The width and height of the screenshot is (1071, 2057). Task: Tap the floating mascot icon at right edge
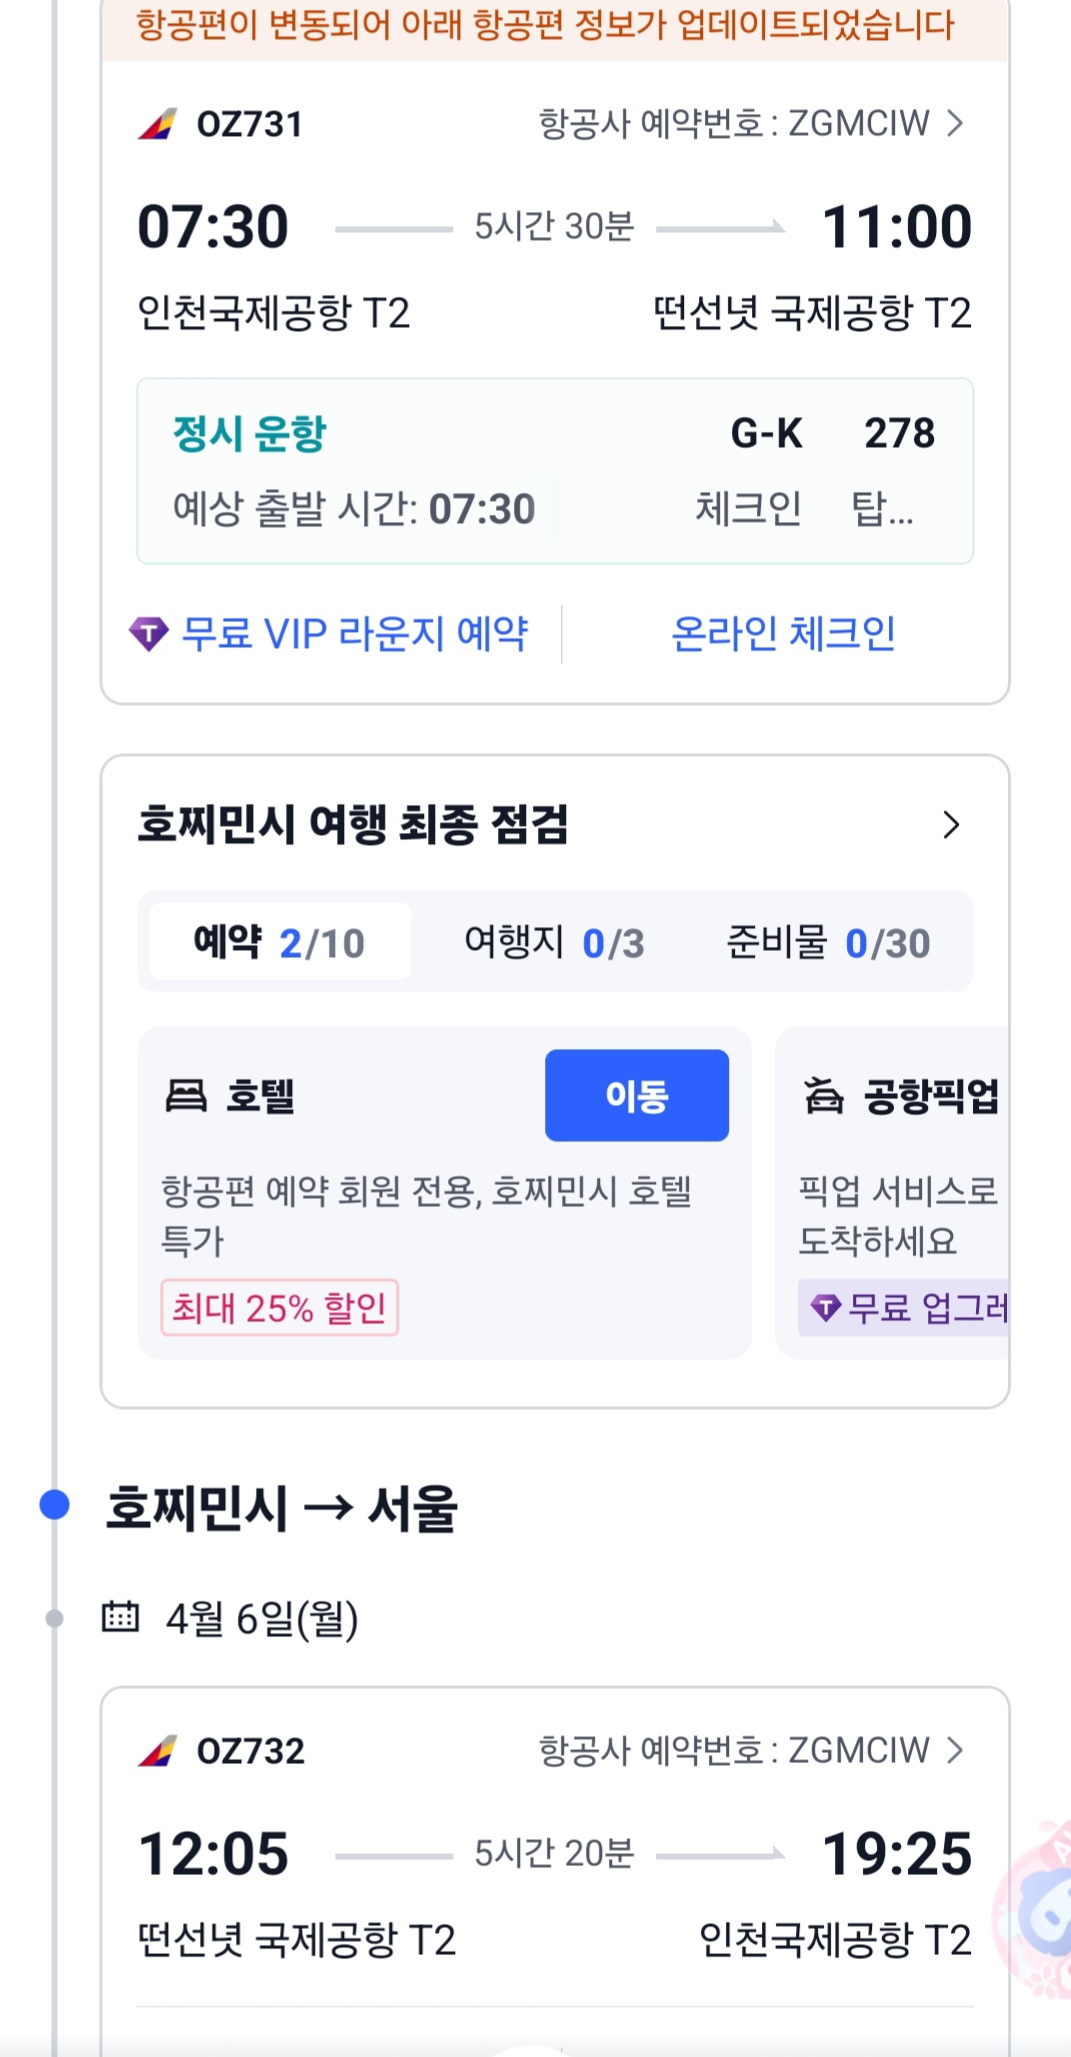1040,1911
